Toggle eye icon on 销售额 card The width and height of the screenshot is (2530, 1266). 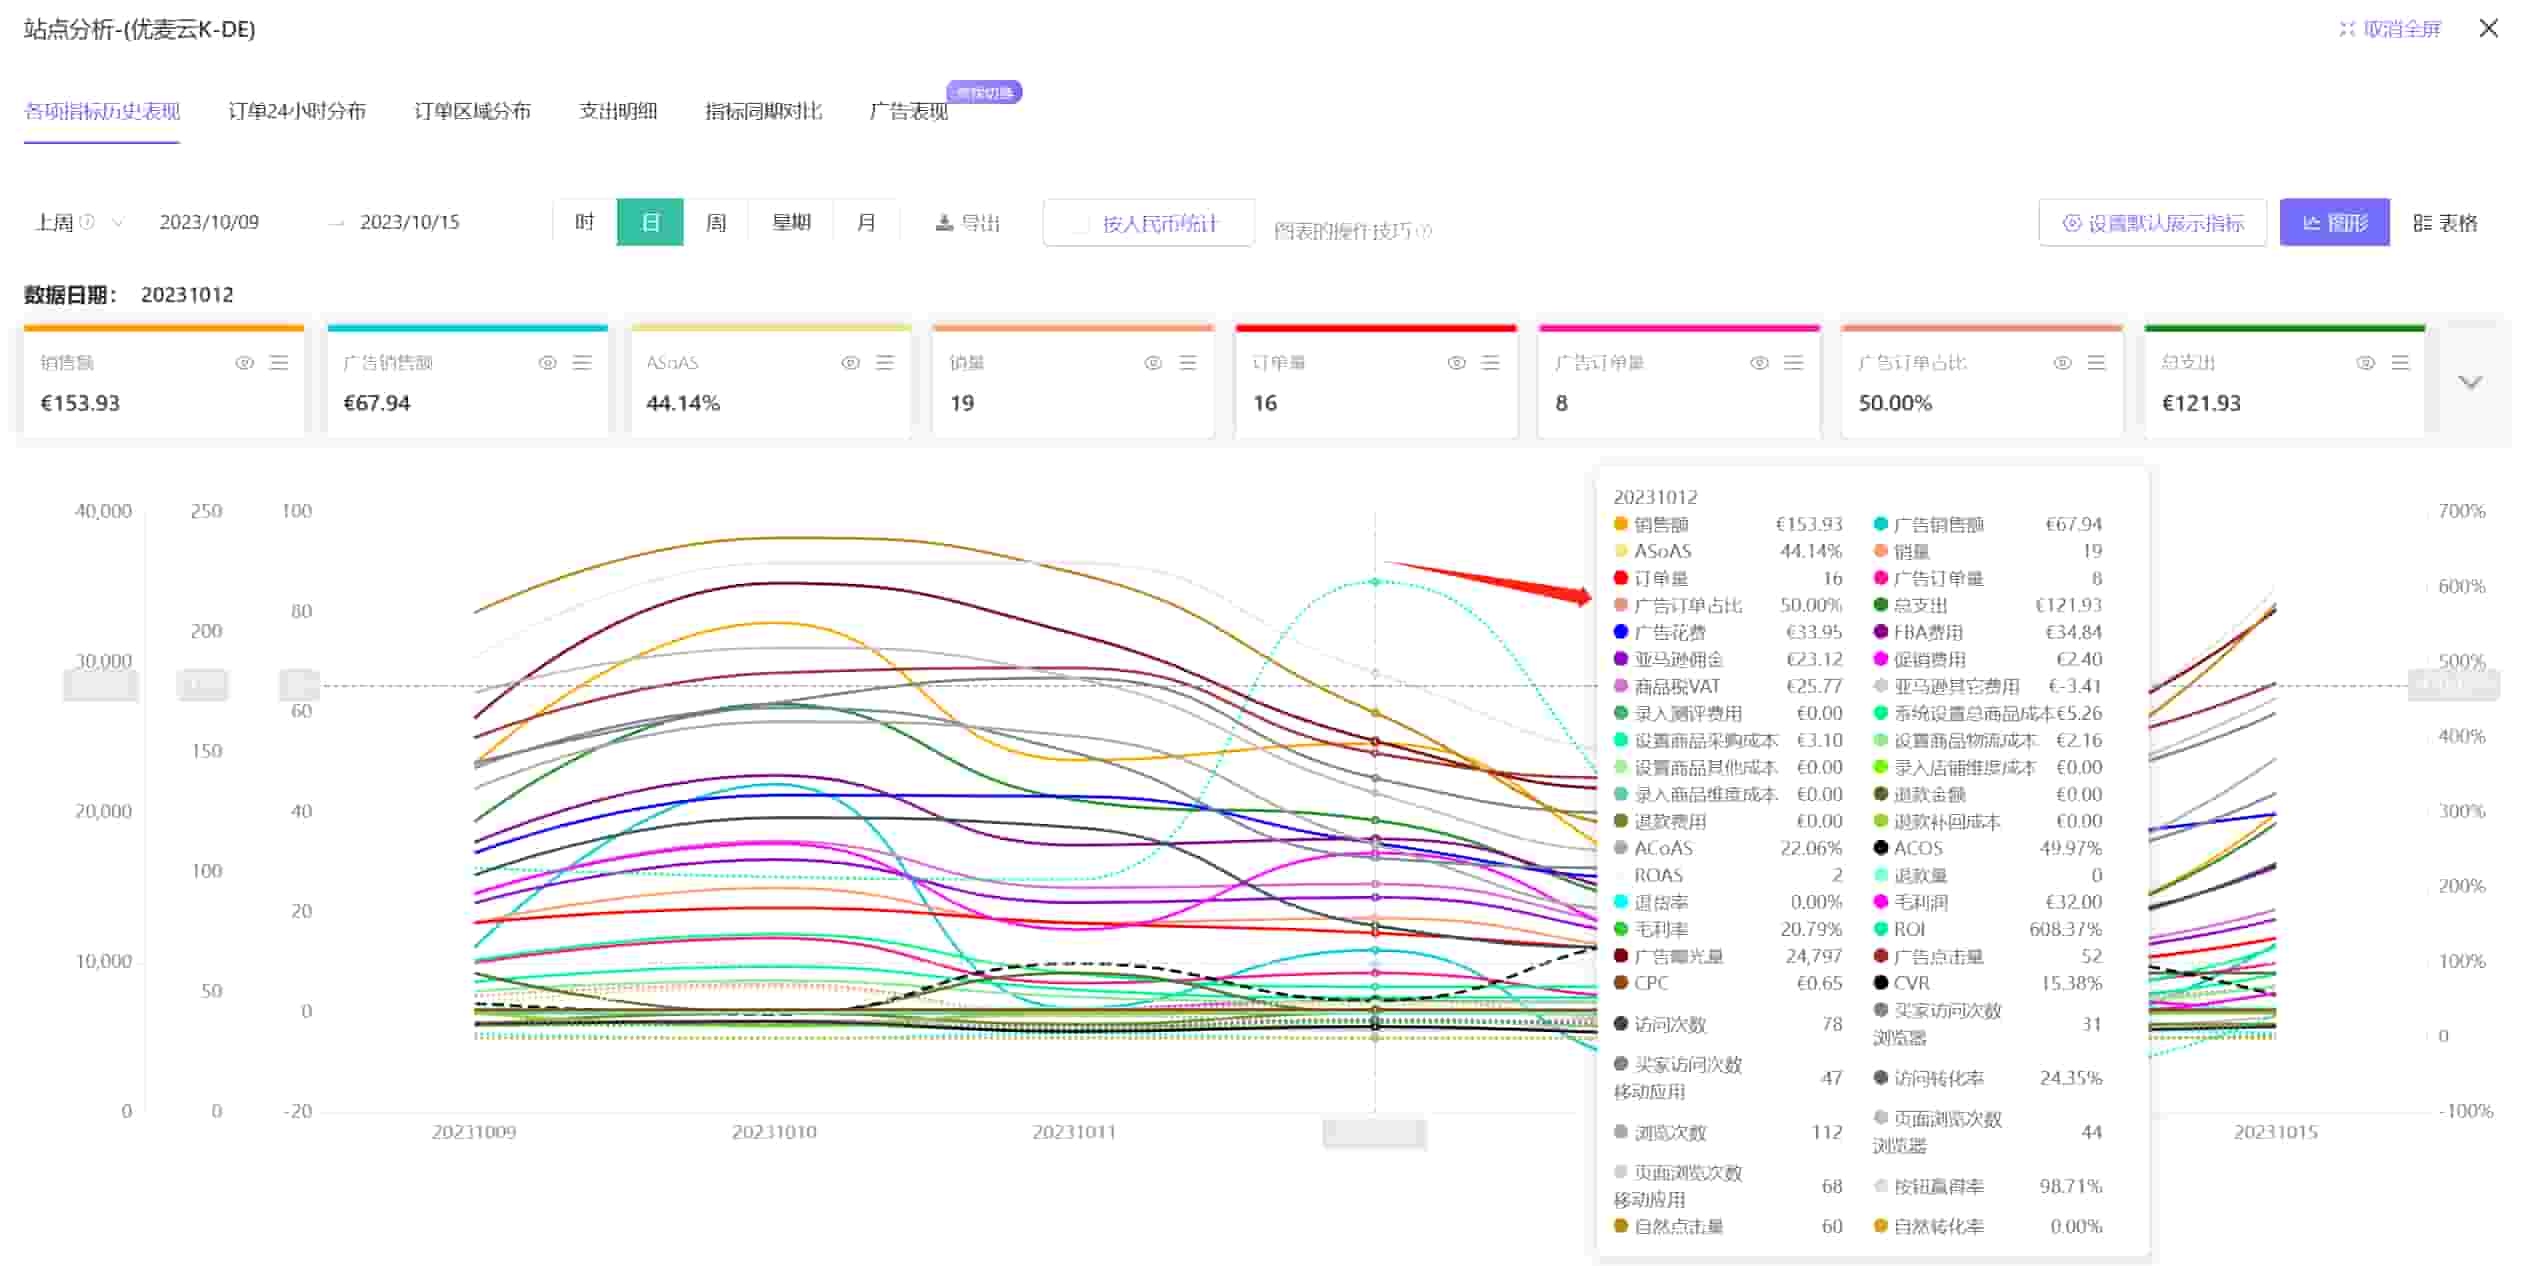point(244,363)
